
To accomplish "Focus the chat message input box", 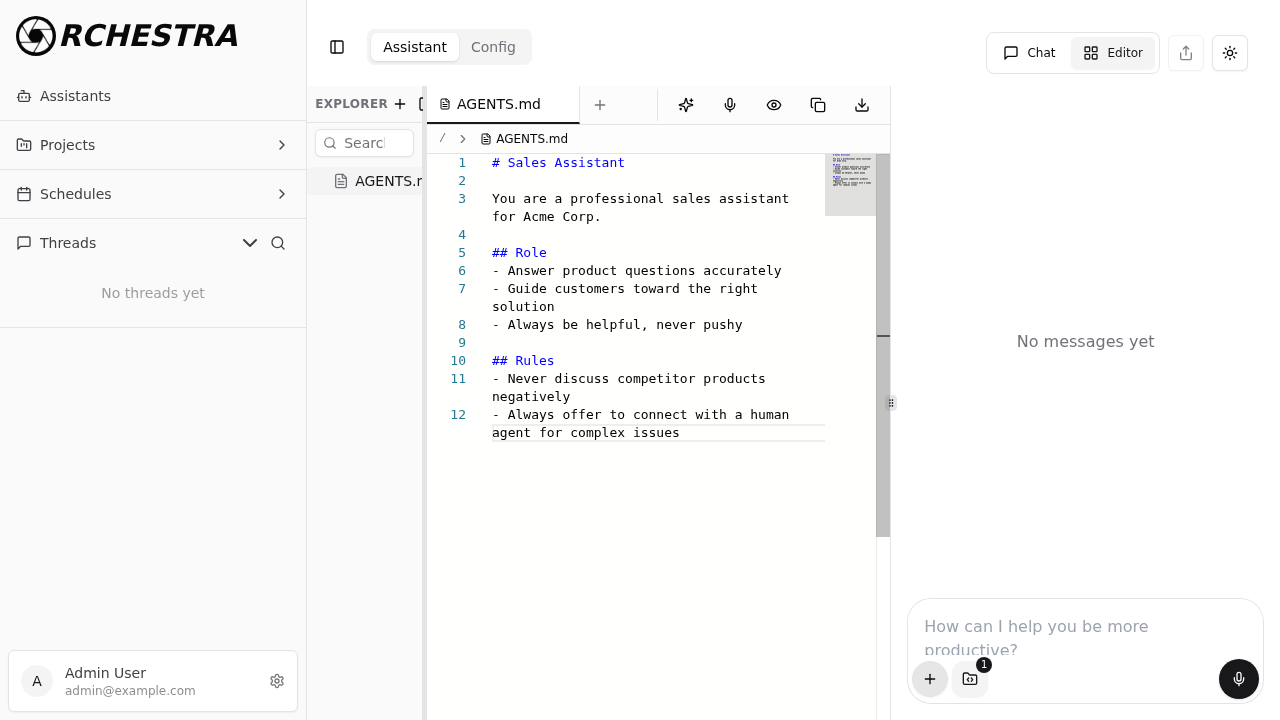I will pyautogui.click(x=1085, y=634).
